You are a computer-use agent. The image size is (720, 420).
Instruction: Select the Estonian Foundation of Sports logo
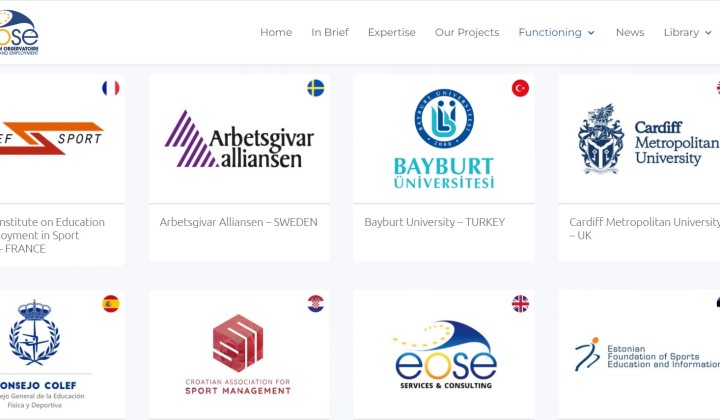(x=647, y=354)
